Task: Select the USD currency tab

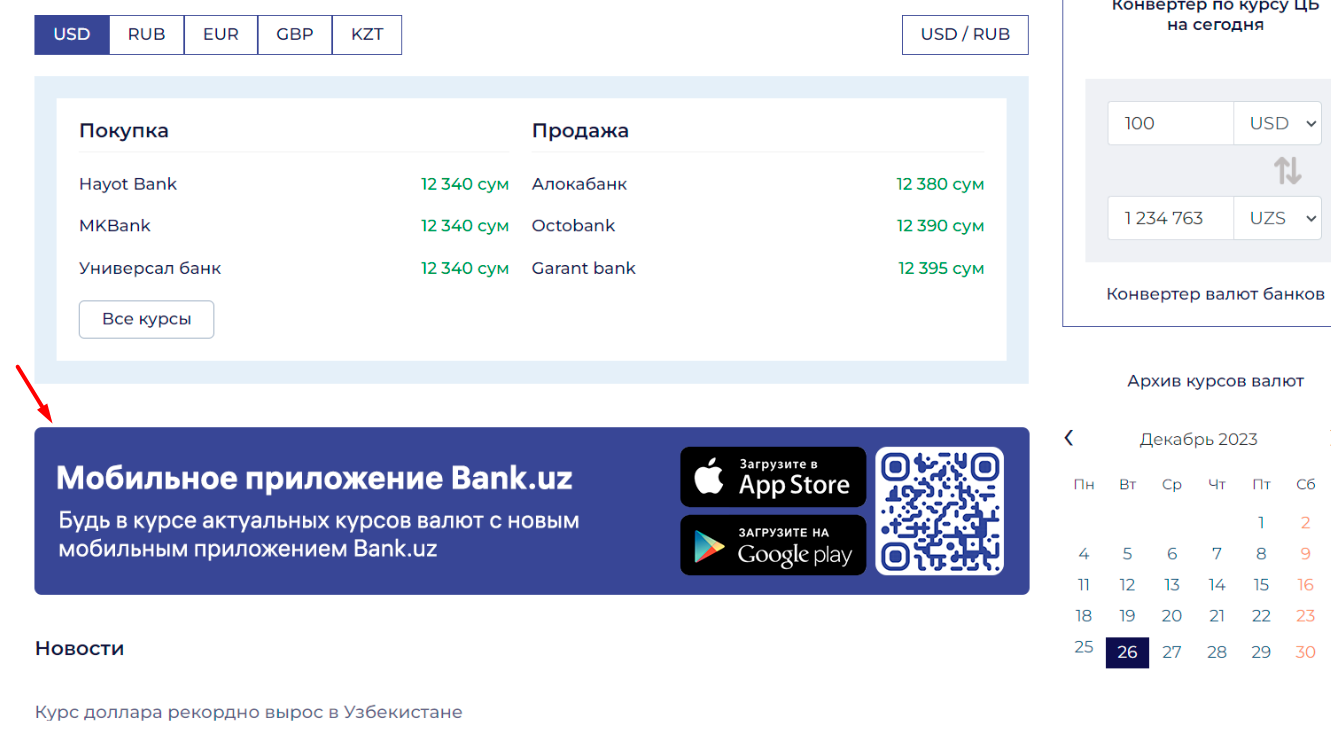Action: coord(72,34)
